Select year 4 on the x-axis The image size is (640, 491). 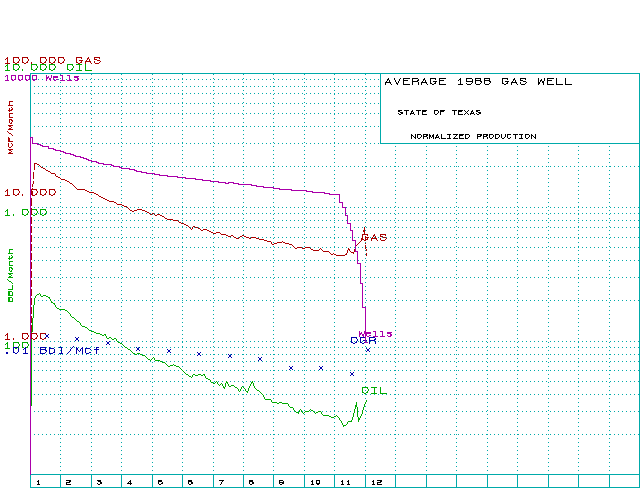[129, 482]
